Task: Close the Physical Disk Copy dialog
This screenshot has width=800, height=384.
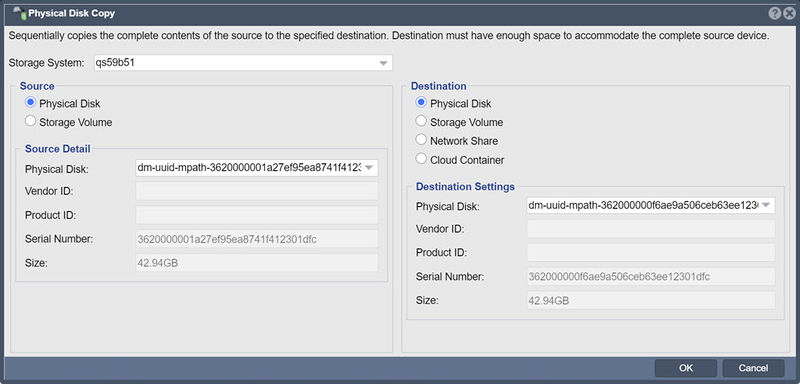Action: (788, 14)
